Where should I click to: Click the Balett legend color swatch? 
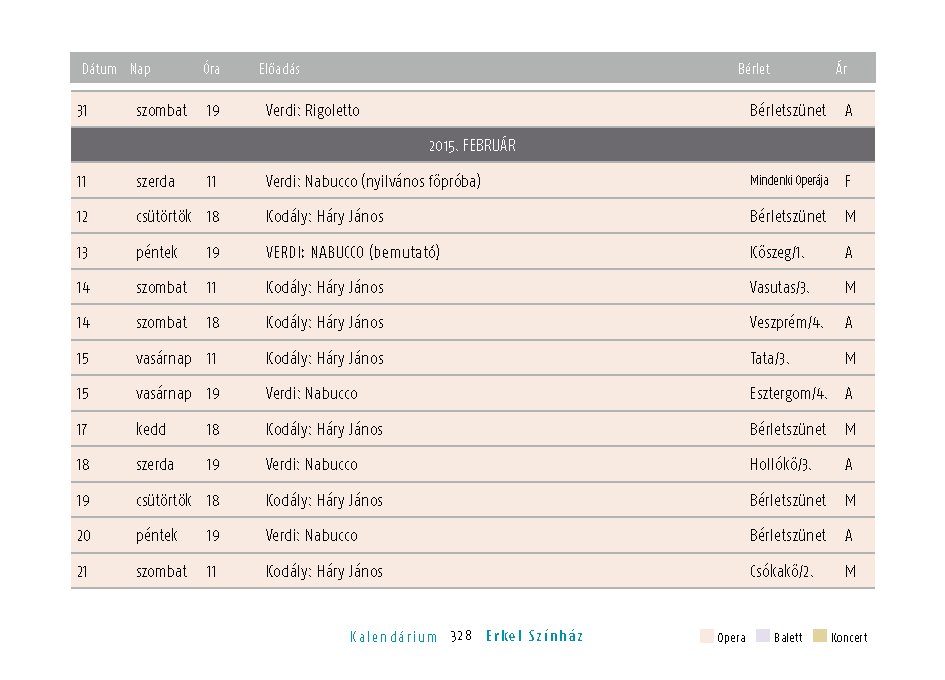point(763,636)
